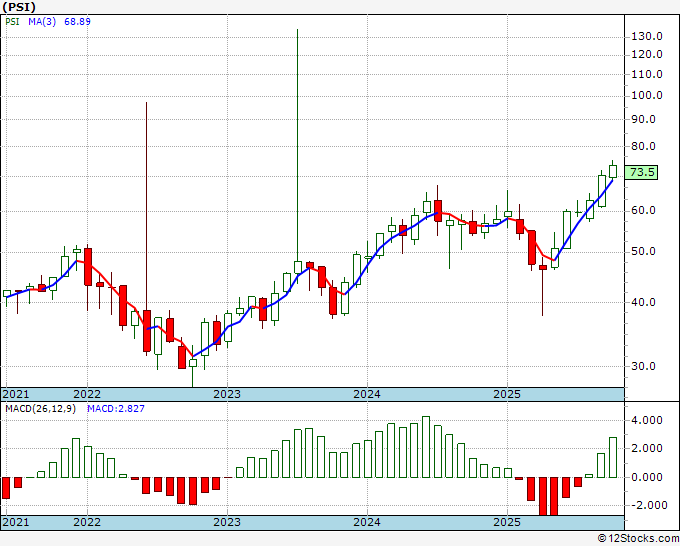Click 2022 on the price chart timeline
Screen dimensions: 680x546
point(87,394)
